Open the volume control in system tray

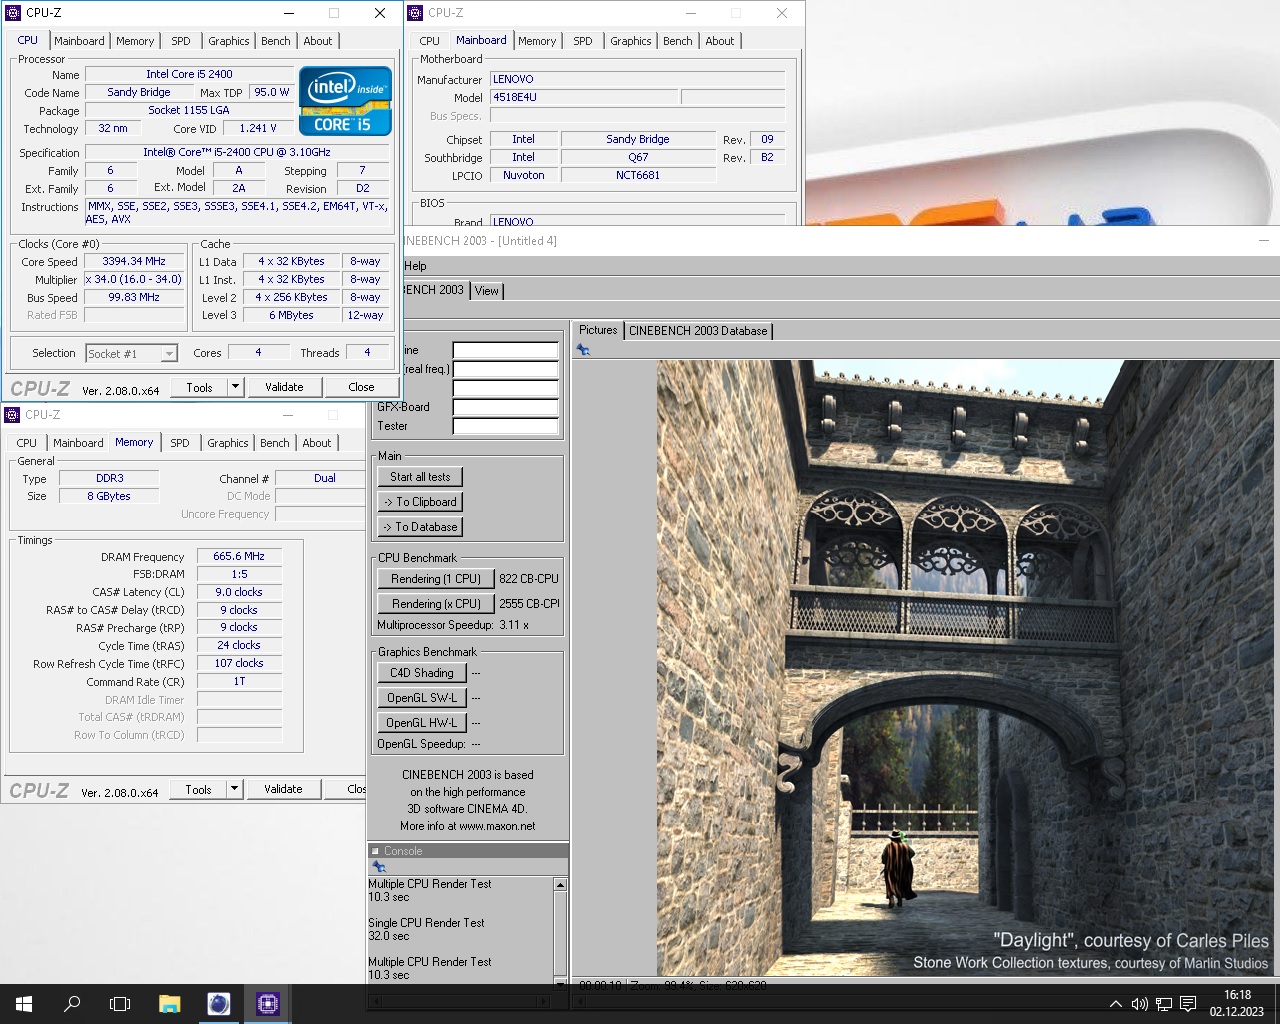pyautogui.click(x=1139, y=1004)
